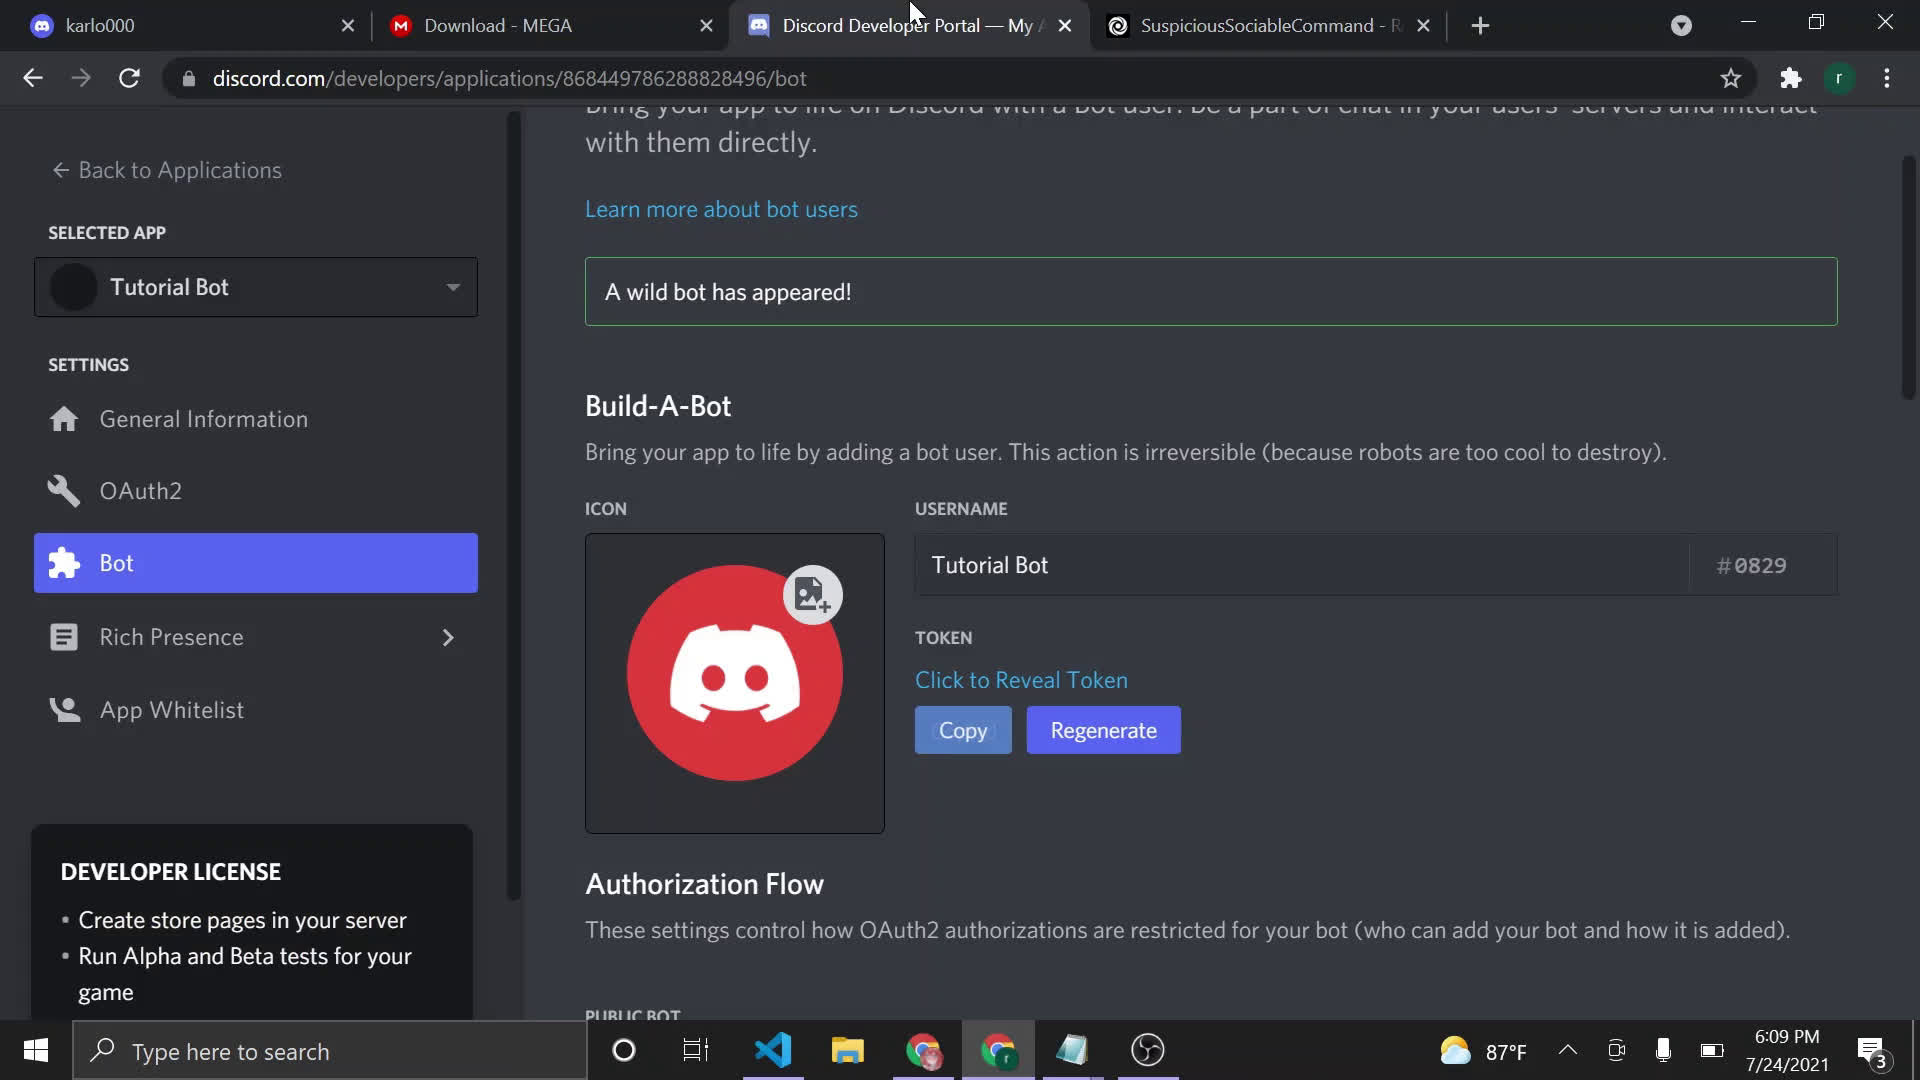Reload the page using the refresh icon
The width and height of the screenshot is (1920, 1080).
[x=129, y=78]
